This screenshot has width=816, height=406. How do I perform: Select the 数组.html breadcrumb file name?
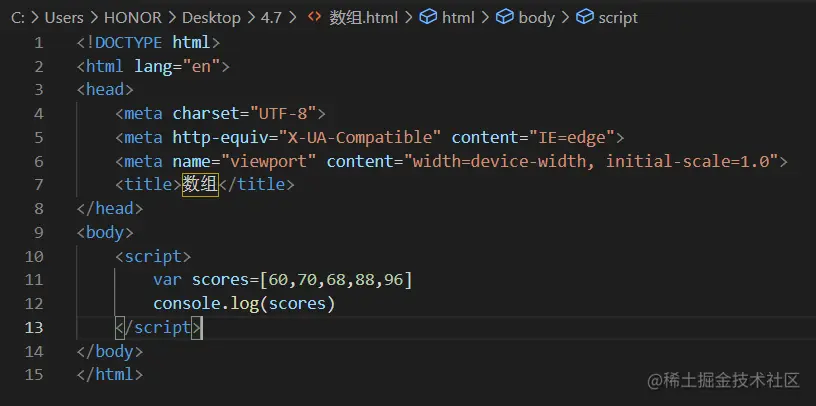click(364, 18)
